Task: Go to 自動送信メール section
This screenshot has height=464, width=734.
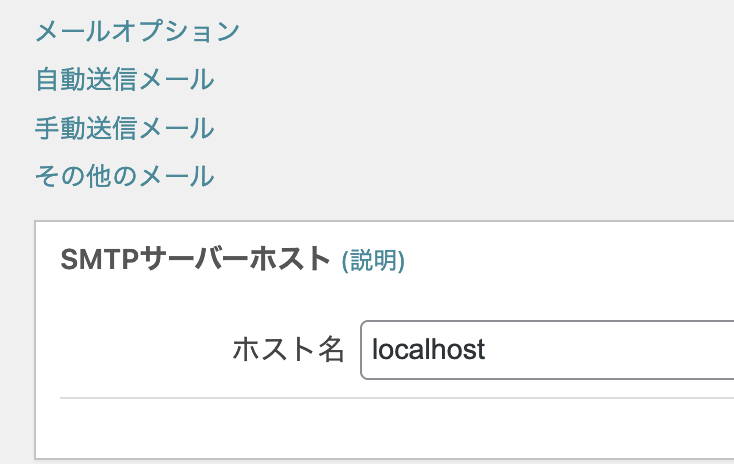Action: coord(125,79)
